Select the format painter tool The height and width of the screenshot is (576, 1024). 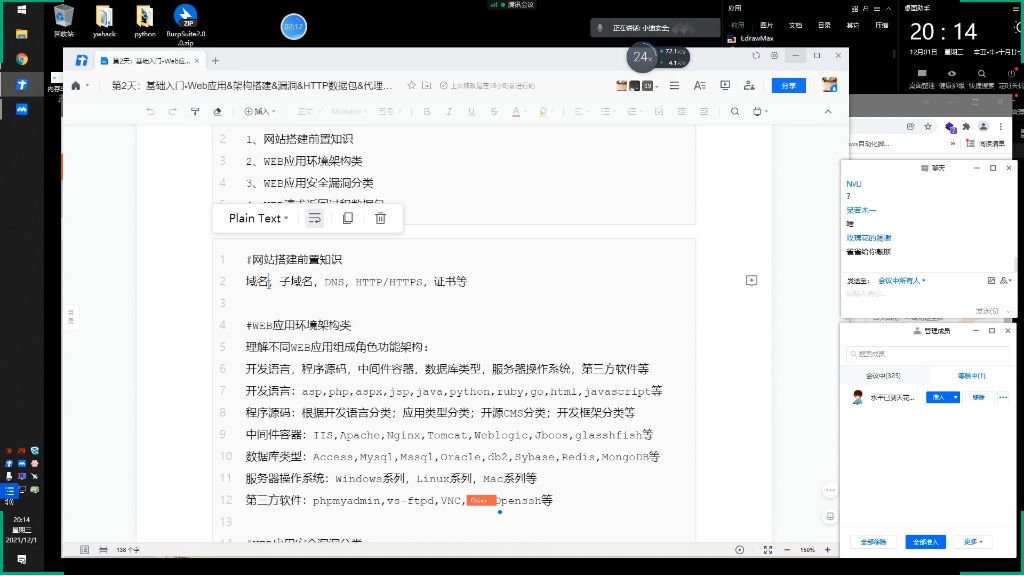pyautogui.click(x=195, y=112)
